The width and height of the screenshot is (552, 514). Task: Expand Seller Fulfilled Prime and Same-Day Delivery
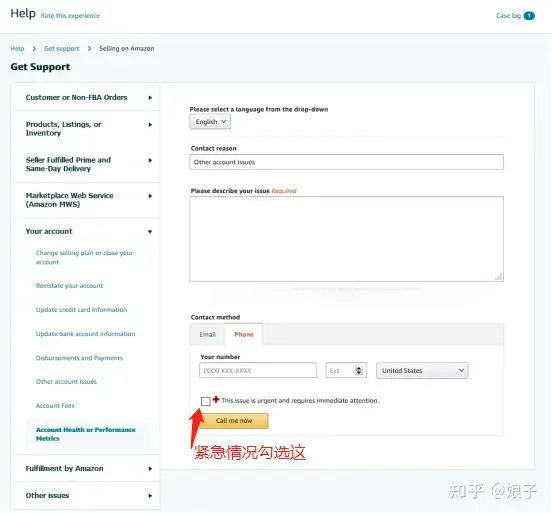coord(86,164)
